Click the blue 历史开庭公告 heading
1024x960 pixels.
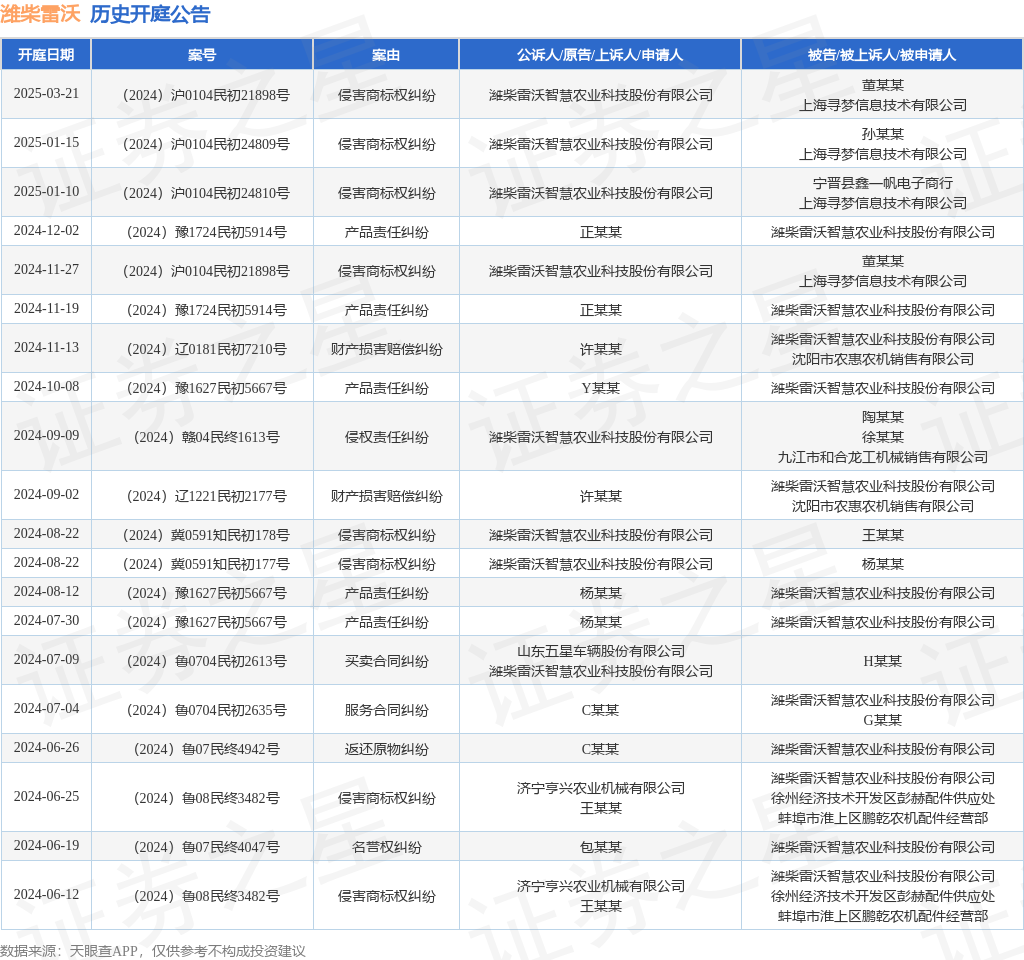pyautogui.click(x=150, y=14)
